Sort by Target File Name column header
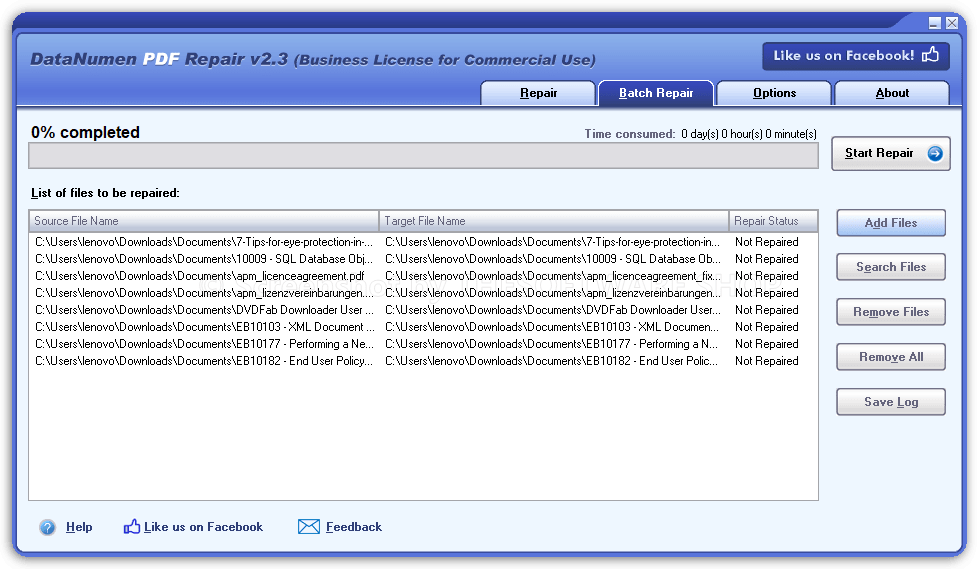Screen dimensions: 979x569 point(554,221)
